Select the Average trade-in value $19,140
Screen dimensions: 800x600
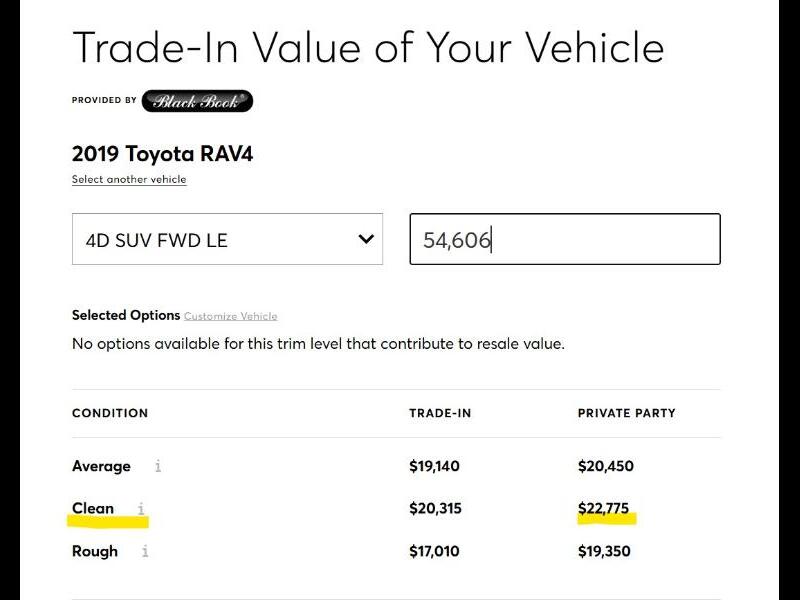point(435,466)
